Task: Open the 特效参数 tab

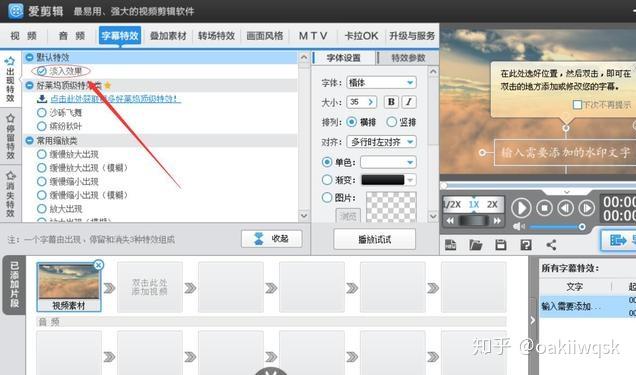Action: coord(408,58)
